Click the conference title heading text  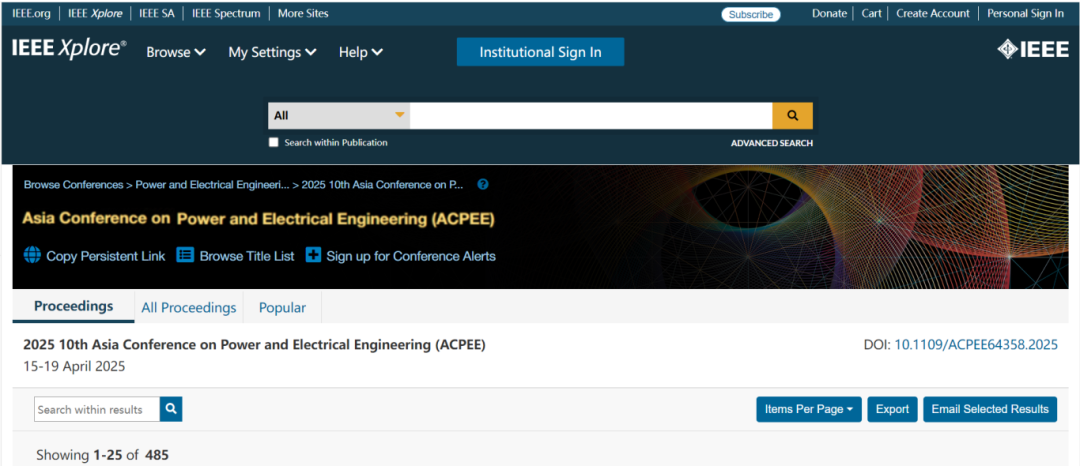point(254,345)
